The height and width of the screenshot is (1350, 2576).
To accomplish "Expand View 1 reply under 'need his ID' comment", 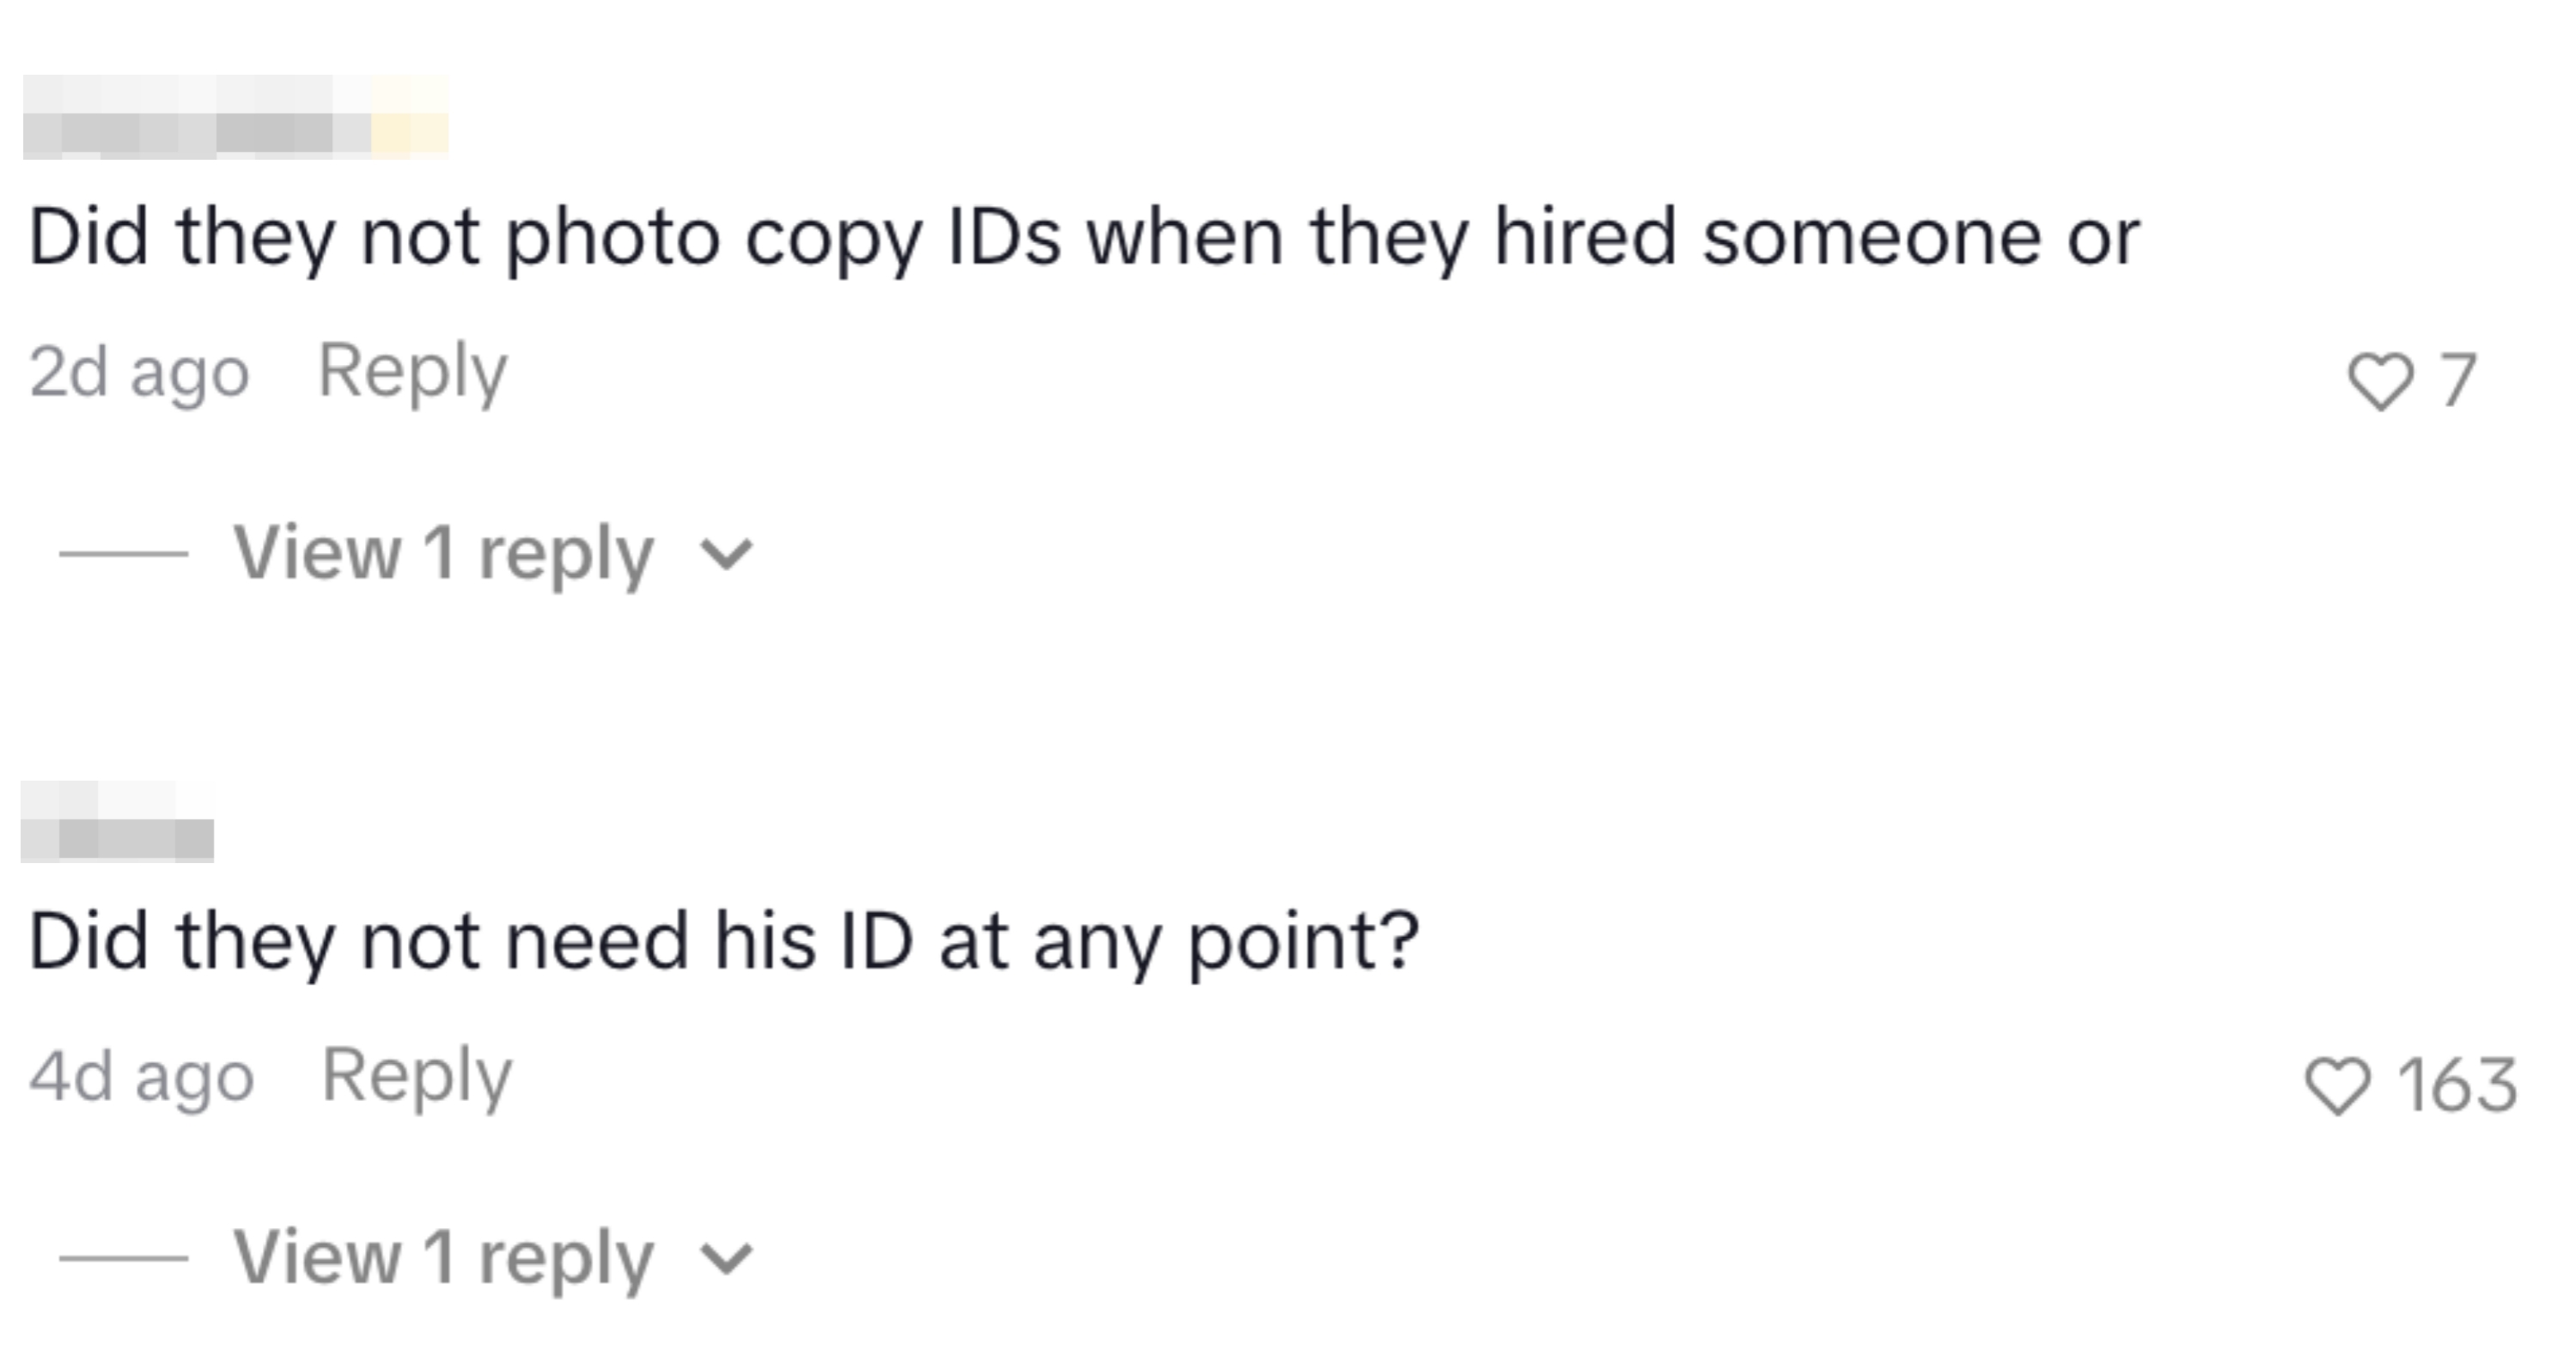I will [x=443, y=1257].
